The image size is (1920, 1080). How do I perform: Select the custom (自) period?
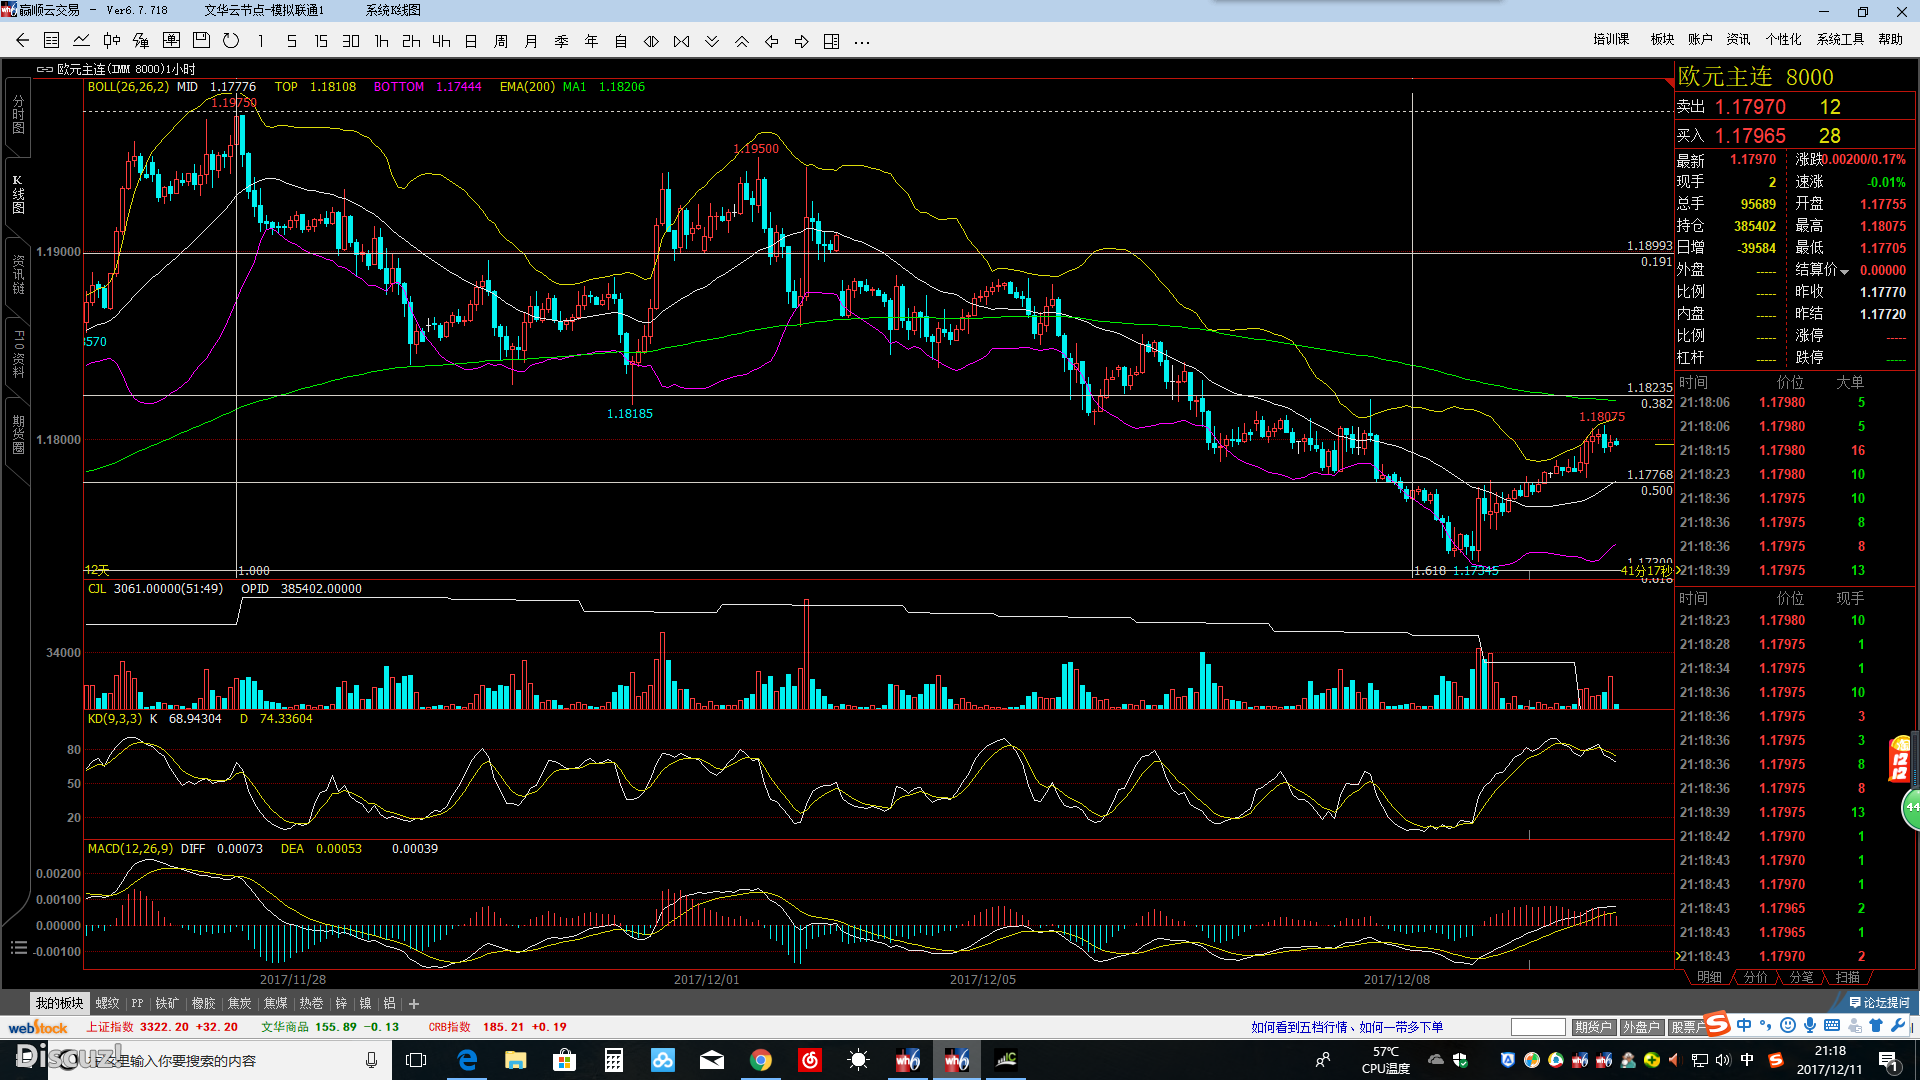621,41
